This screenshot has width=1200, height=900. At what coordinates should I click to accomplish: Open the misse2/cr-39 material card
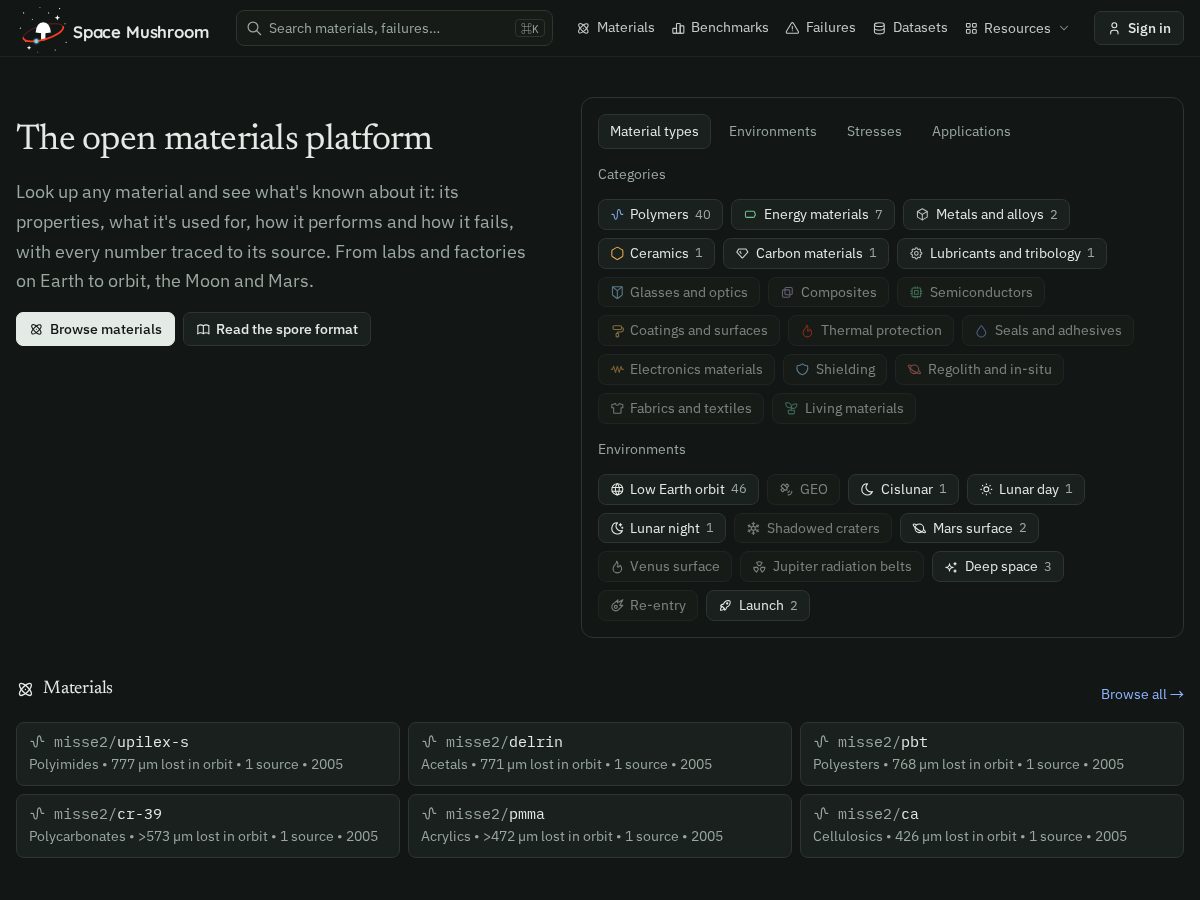pos(208,826)
